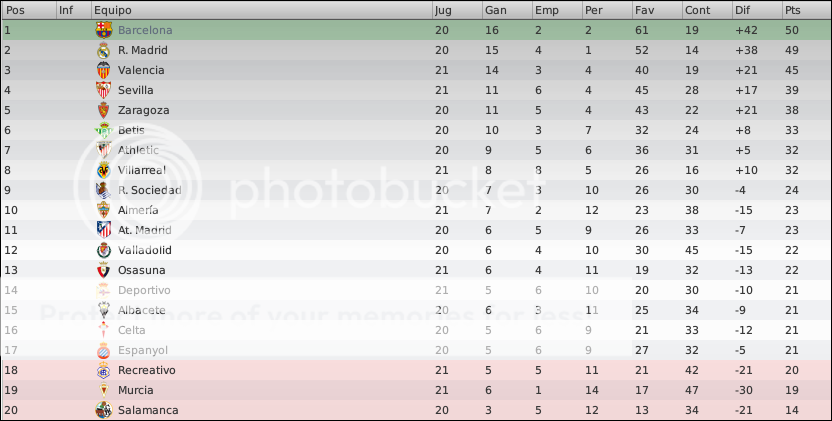Click the Pos column header
The height and width of the screenshot is (421, 832).
(x=29, y=10)
